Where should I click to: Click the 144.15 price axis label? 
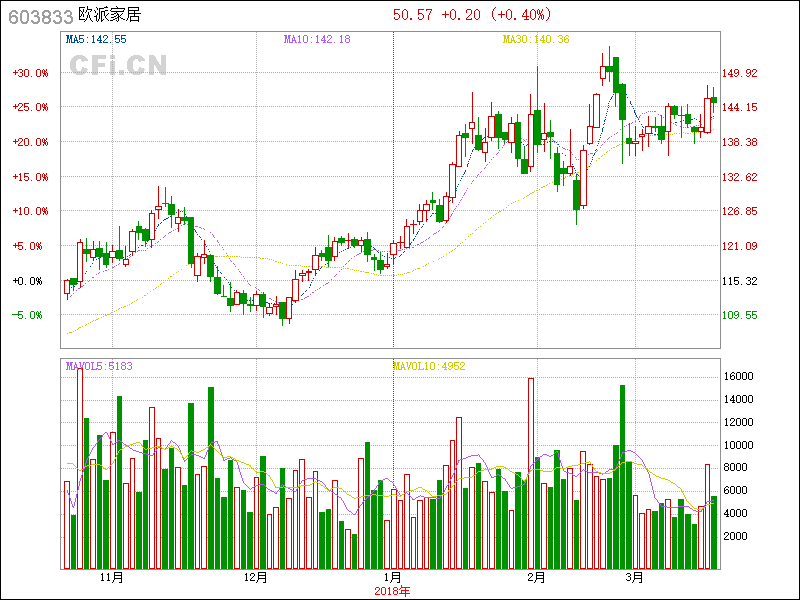tap(740, 107)
